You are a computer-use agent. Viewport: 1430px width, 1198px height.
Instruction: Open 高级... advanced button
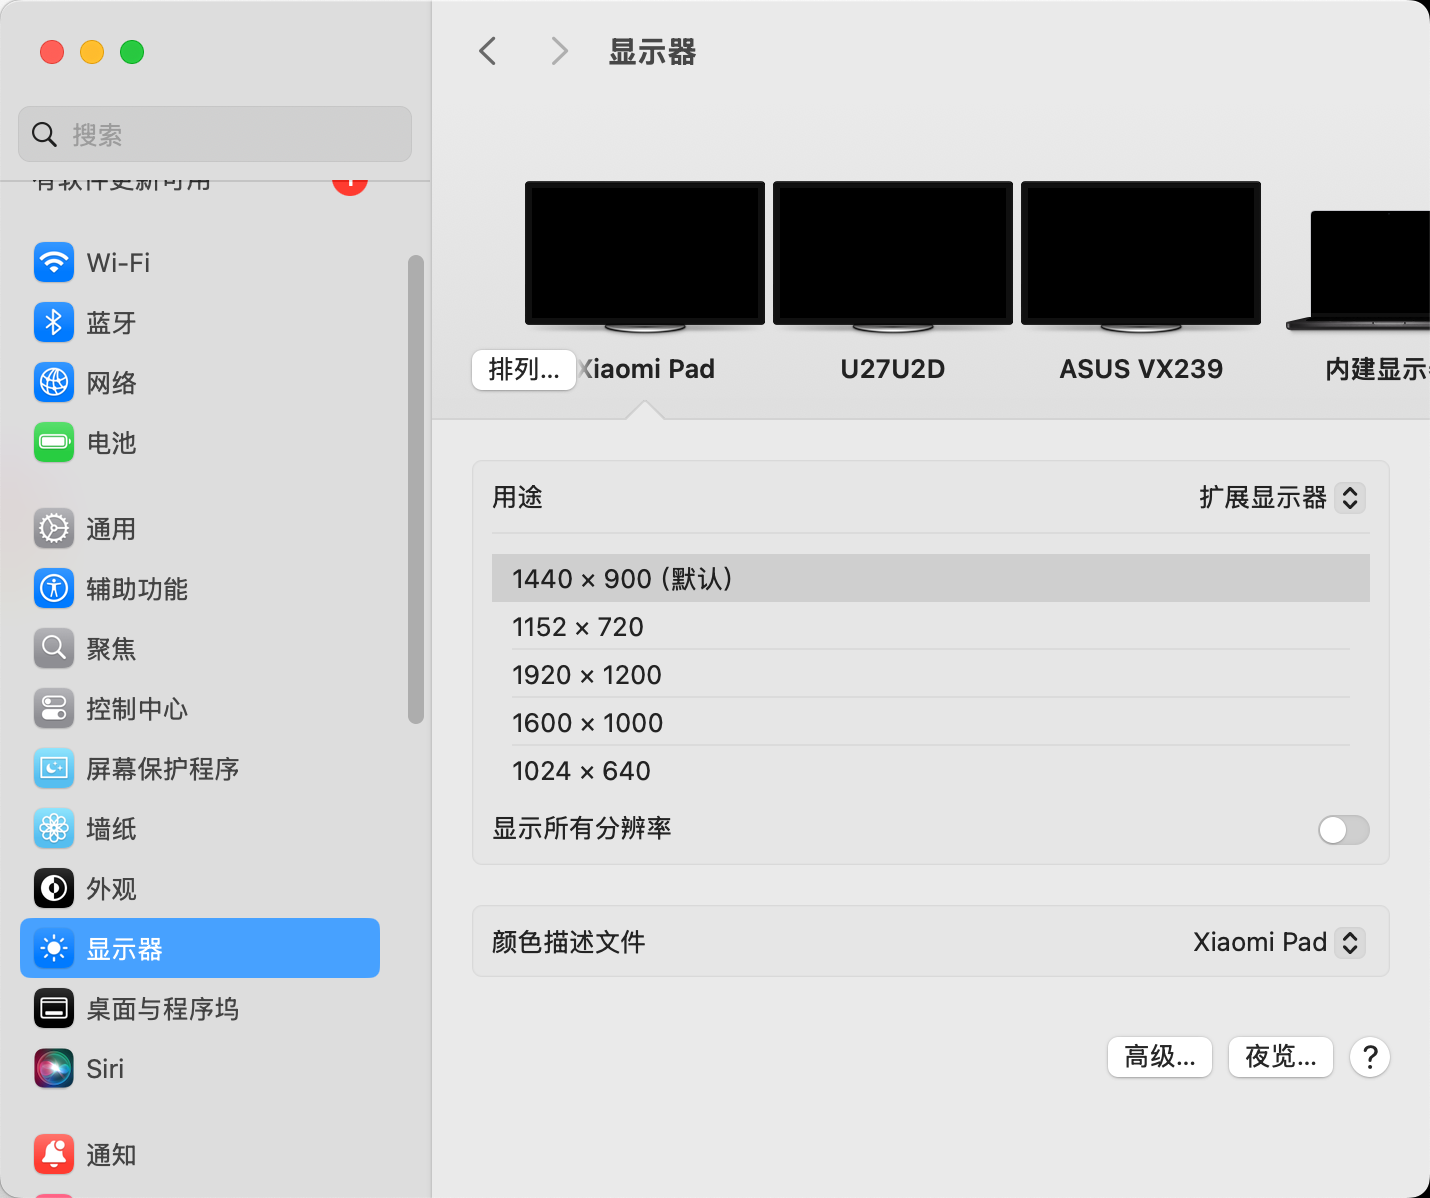1160,1057
